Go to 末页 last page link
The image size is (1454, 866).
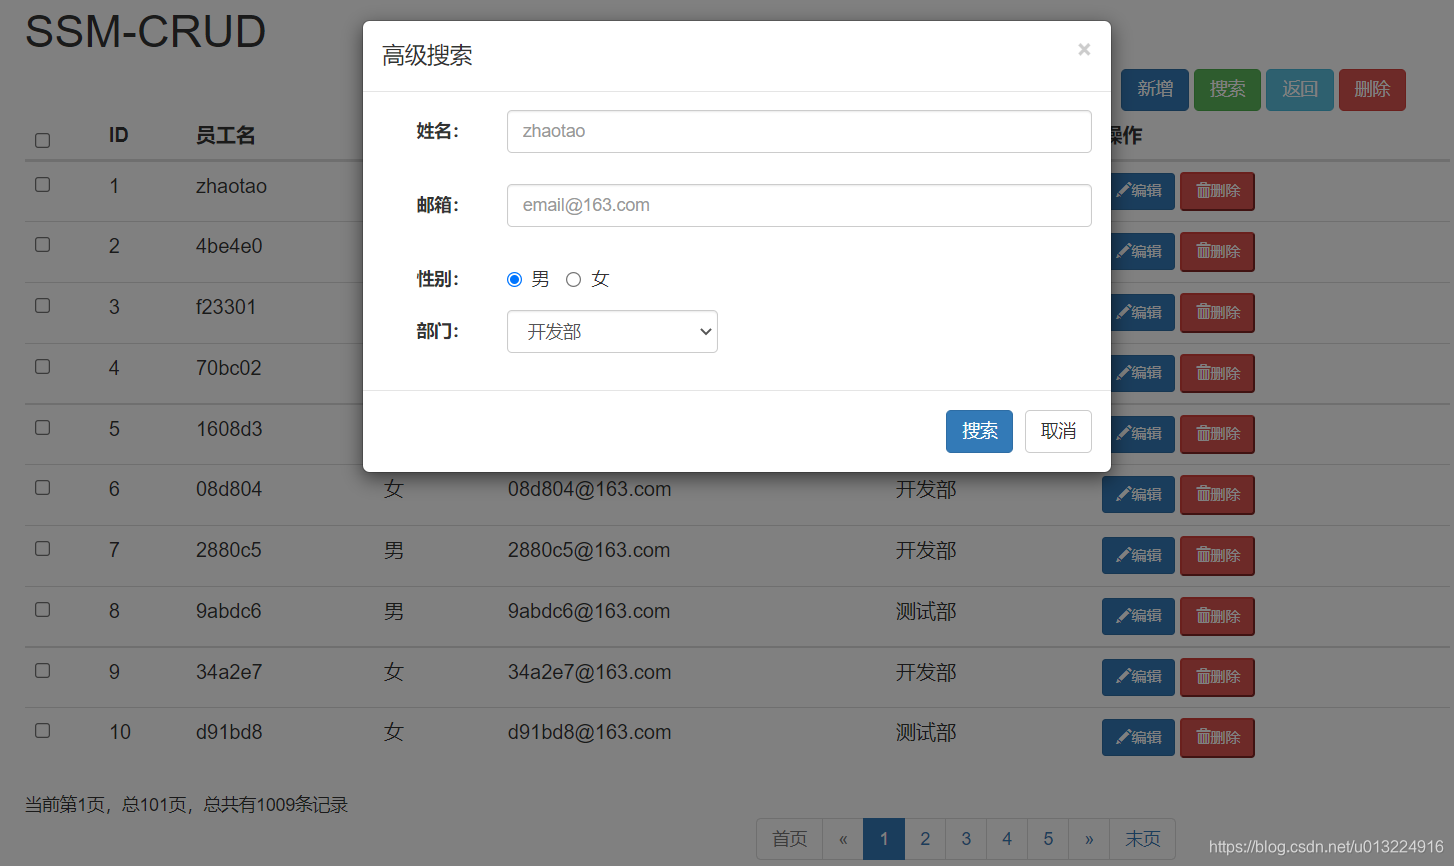click(x=1143, y=839)
